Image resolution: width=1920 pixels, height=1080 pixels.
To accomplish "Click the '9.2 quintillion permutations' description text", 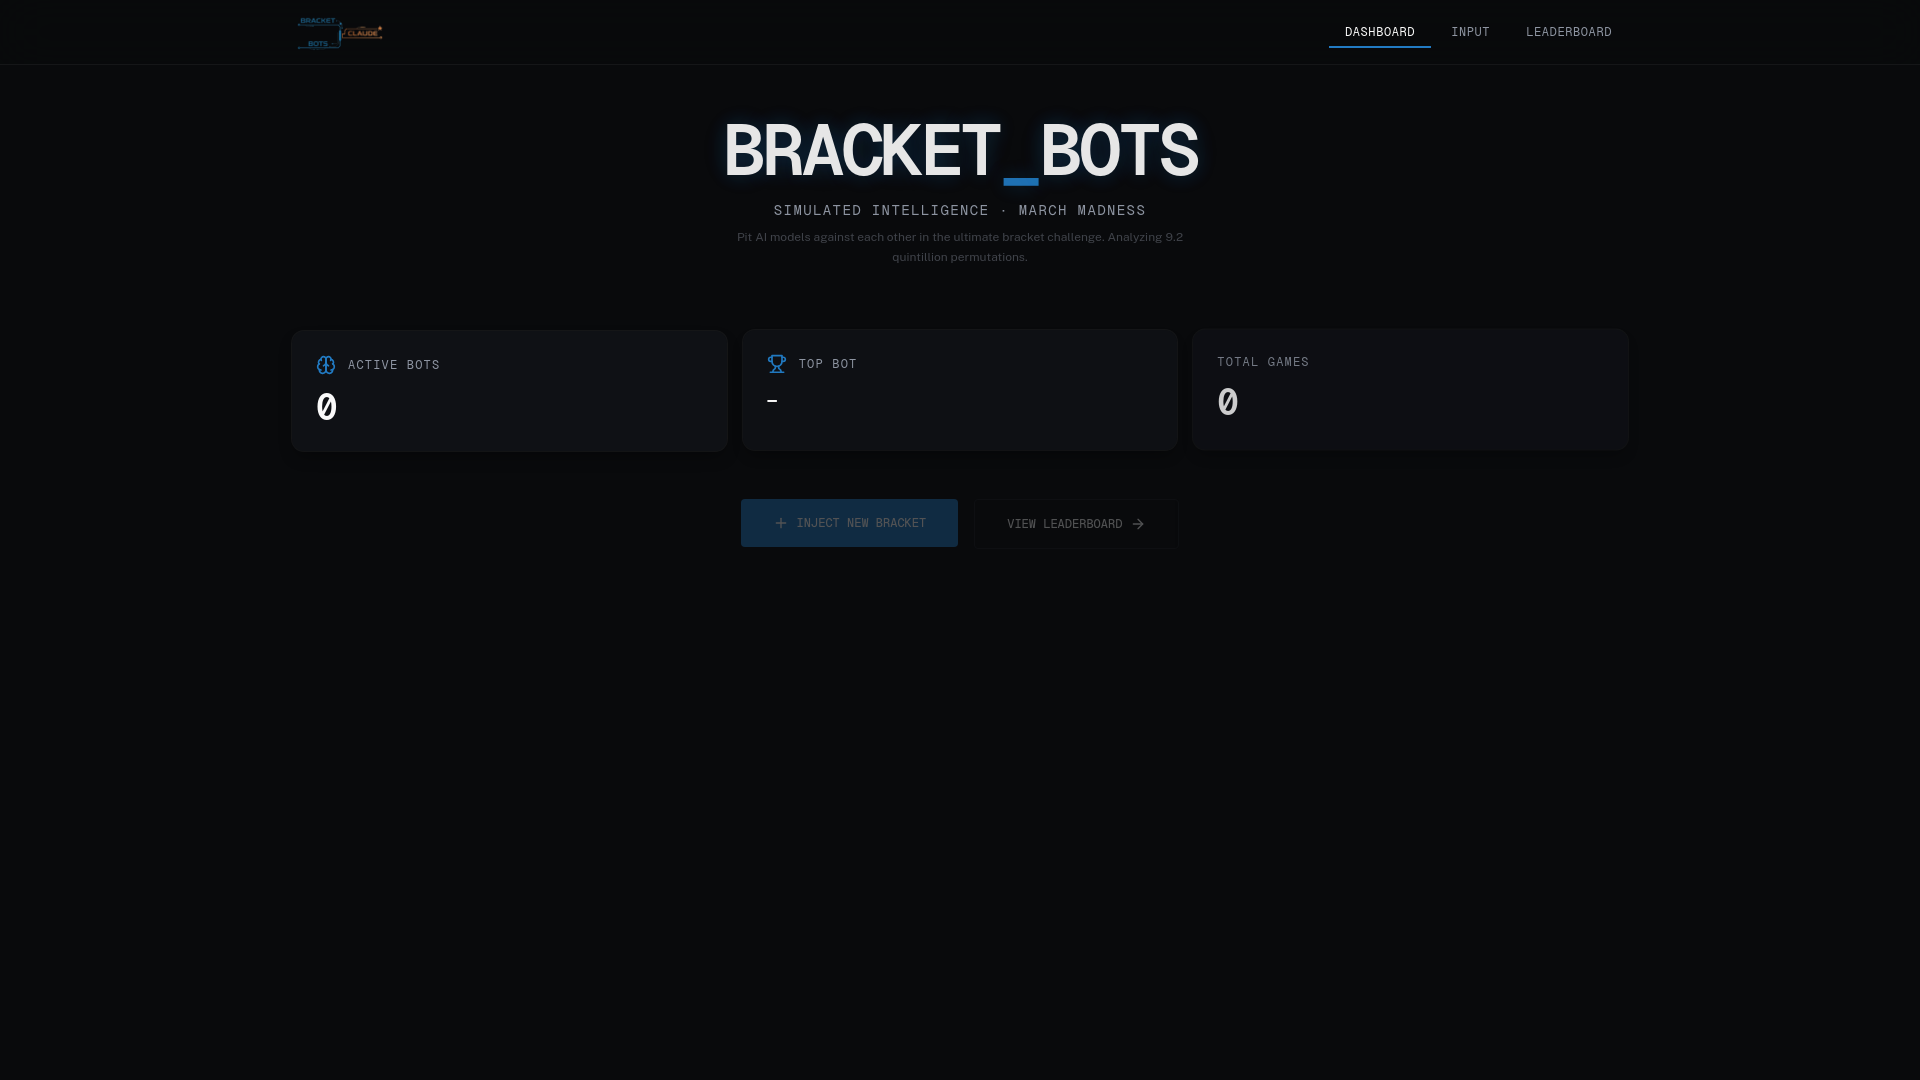I will 960,247.
